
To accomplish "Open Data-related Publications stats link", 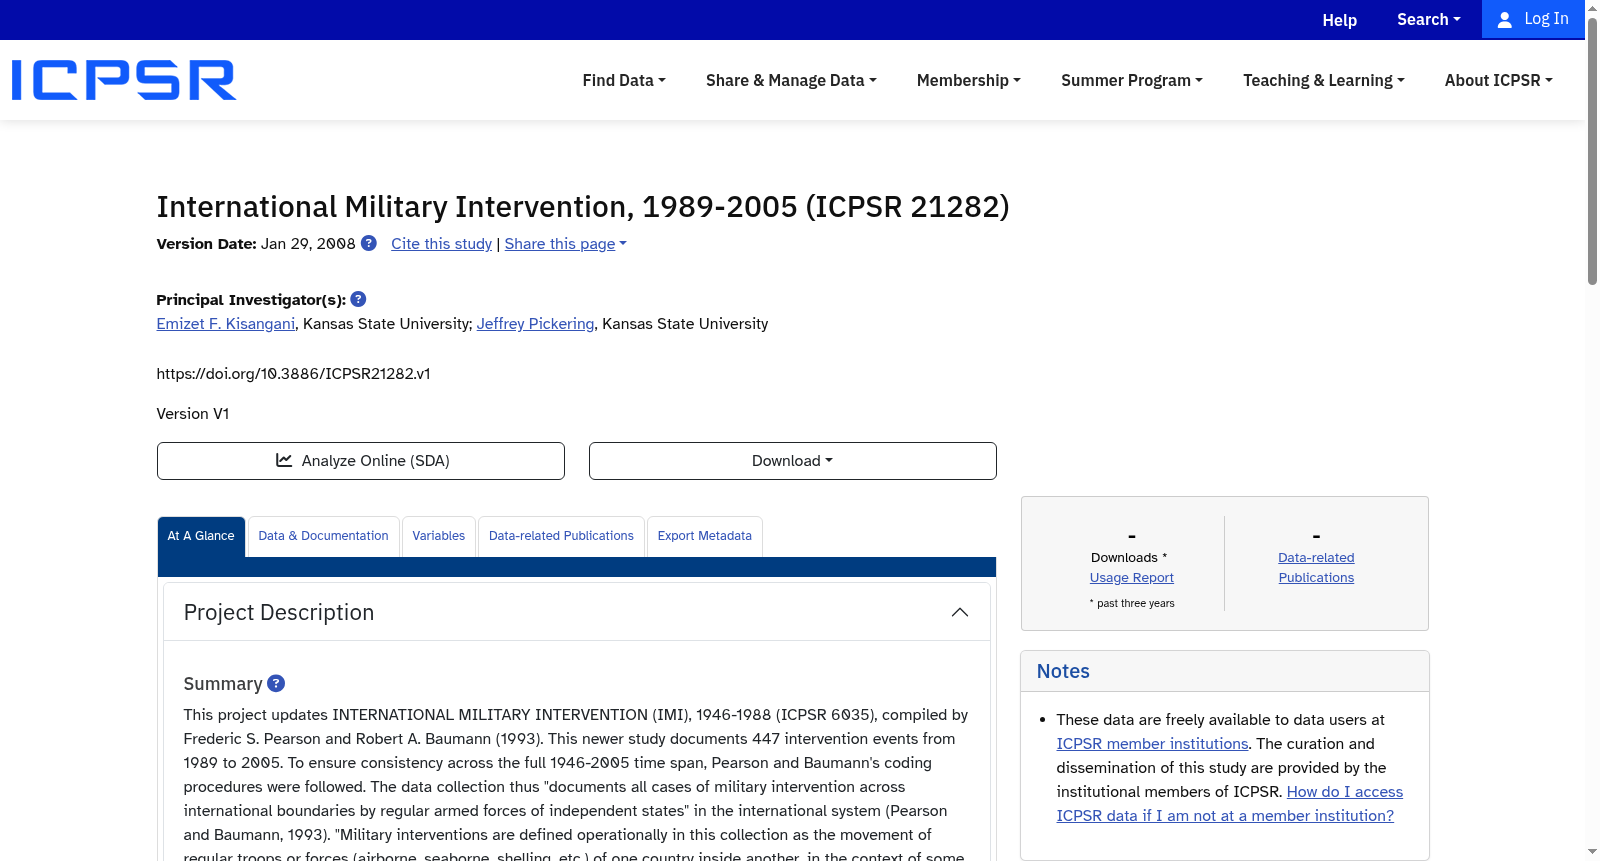I will [x=1316, y=568].
